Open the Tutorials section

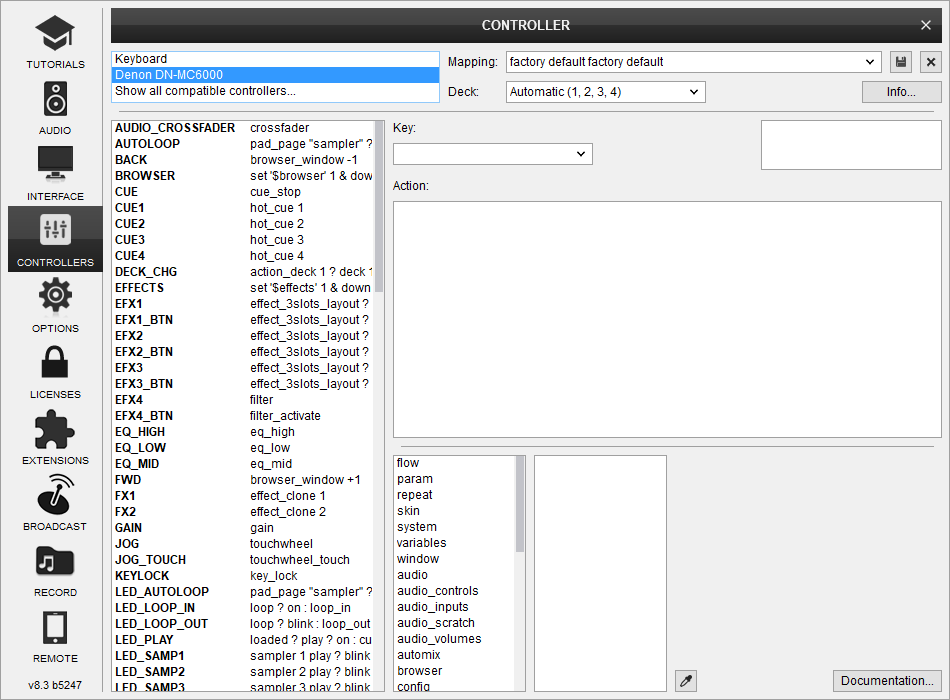(x=55, y=43)
